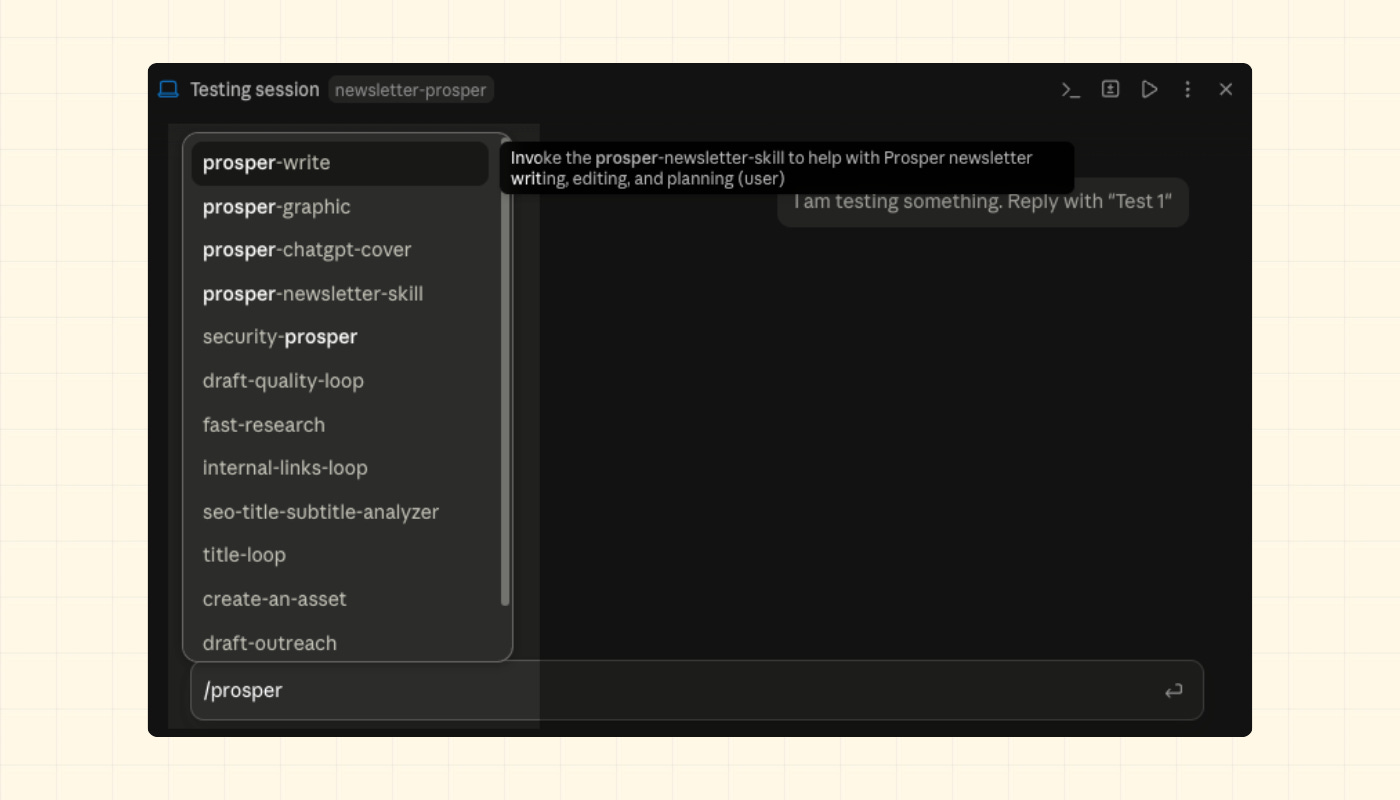This screenshot has height=800, width=1400.
Task: Close the Testing session panel
Action: pos(1226,89)
